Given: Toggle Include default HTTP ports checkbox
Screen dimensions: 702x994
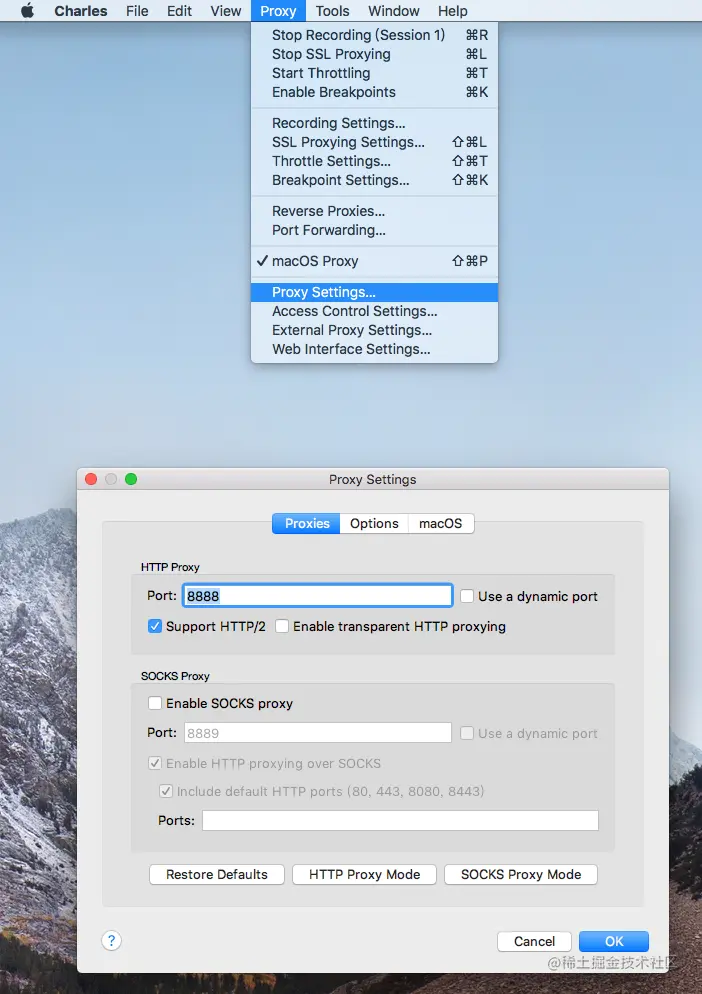Looking at the screenshot, I should coord(166,791).
